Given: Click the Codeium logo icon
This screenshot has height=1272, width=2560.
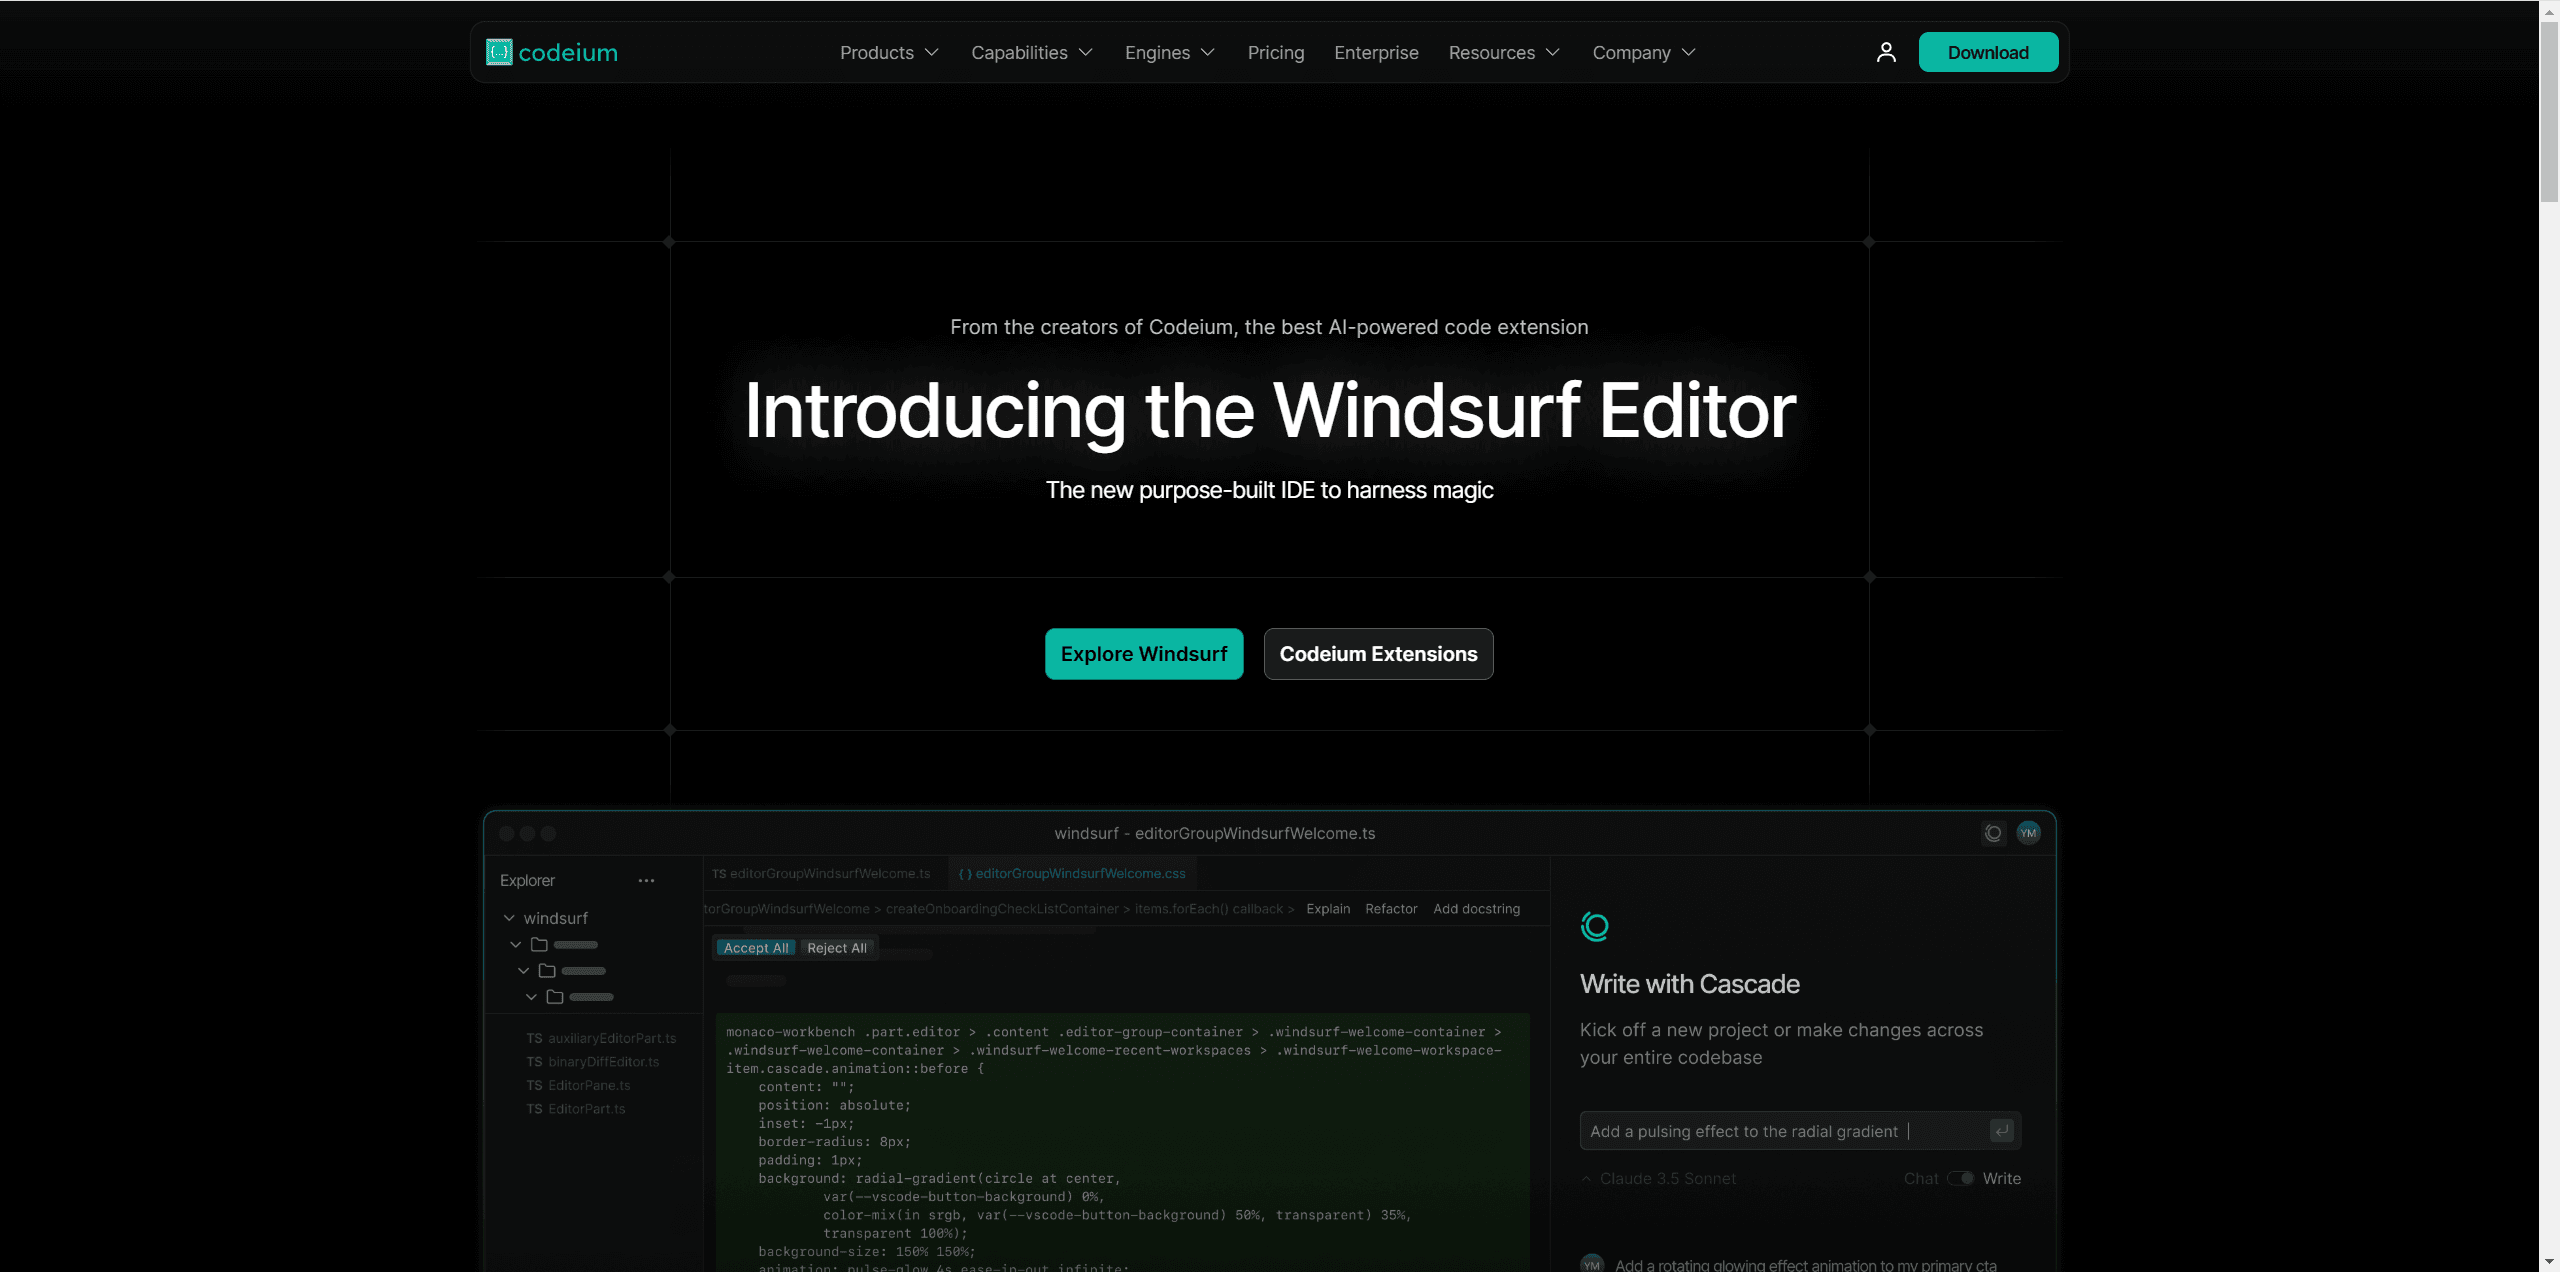Looking at the screenshot, I should (x=498, y=51).
